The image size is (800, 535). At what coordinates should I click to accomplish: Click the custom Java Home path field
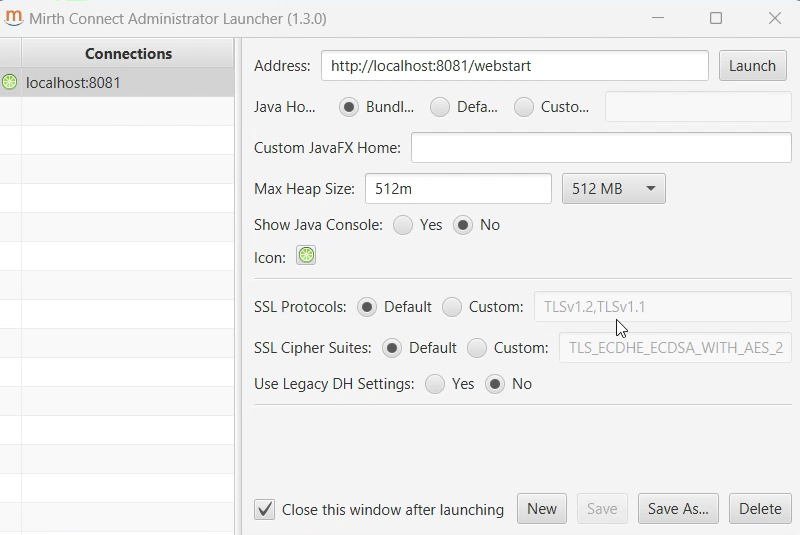698,107
